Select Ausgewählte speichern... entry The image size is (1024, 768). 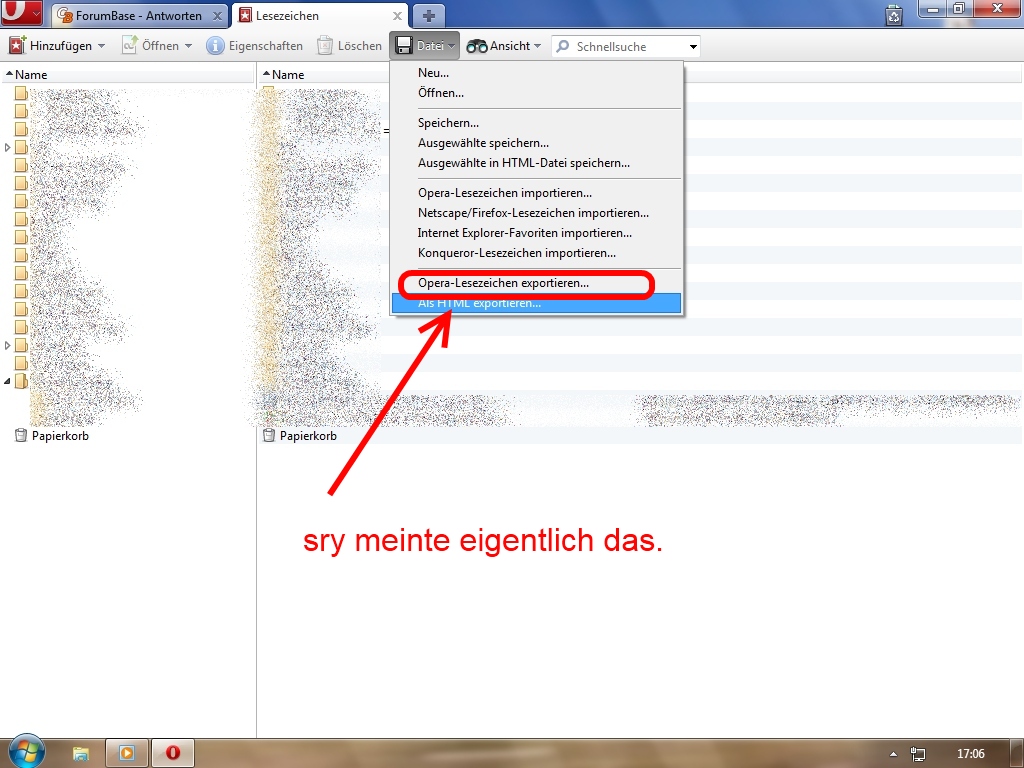[536, 143]
